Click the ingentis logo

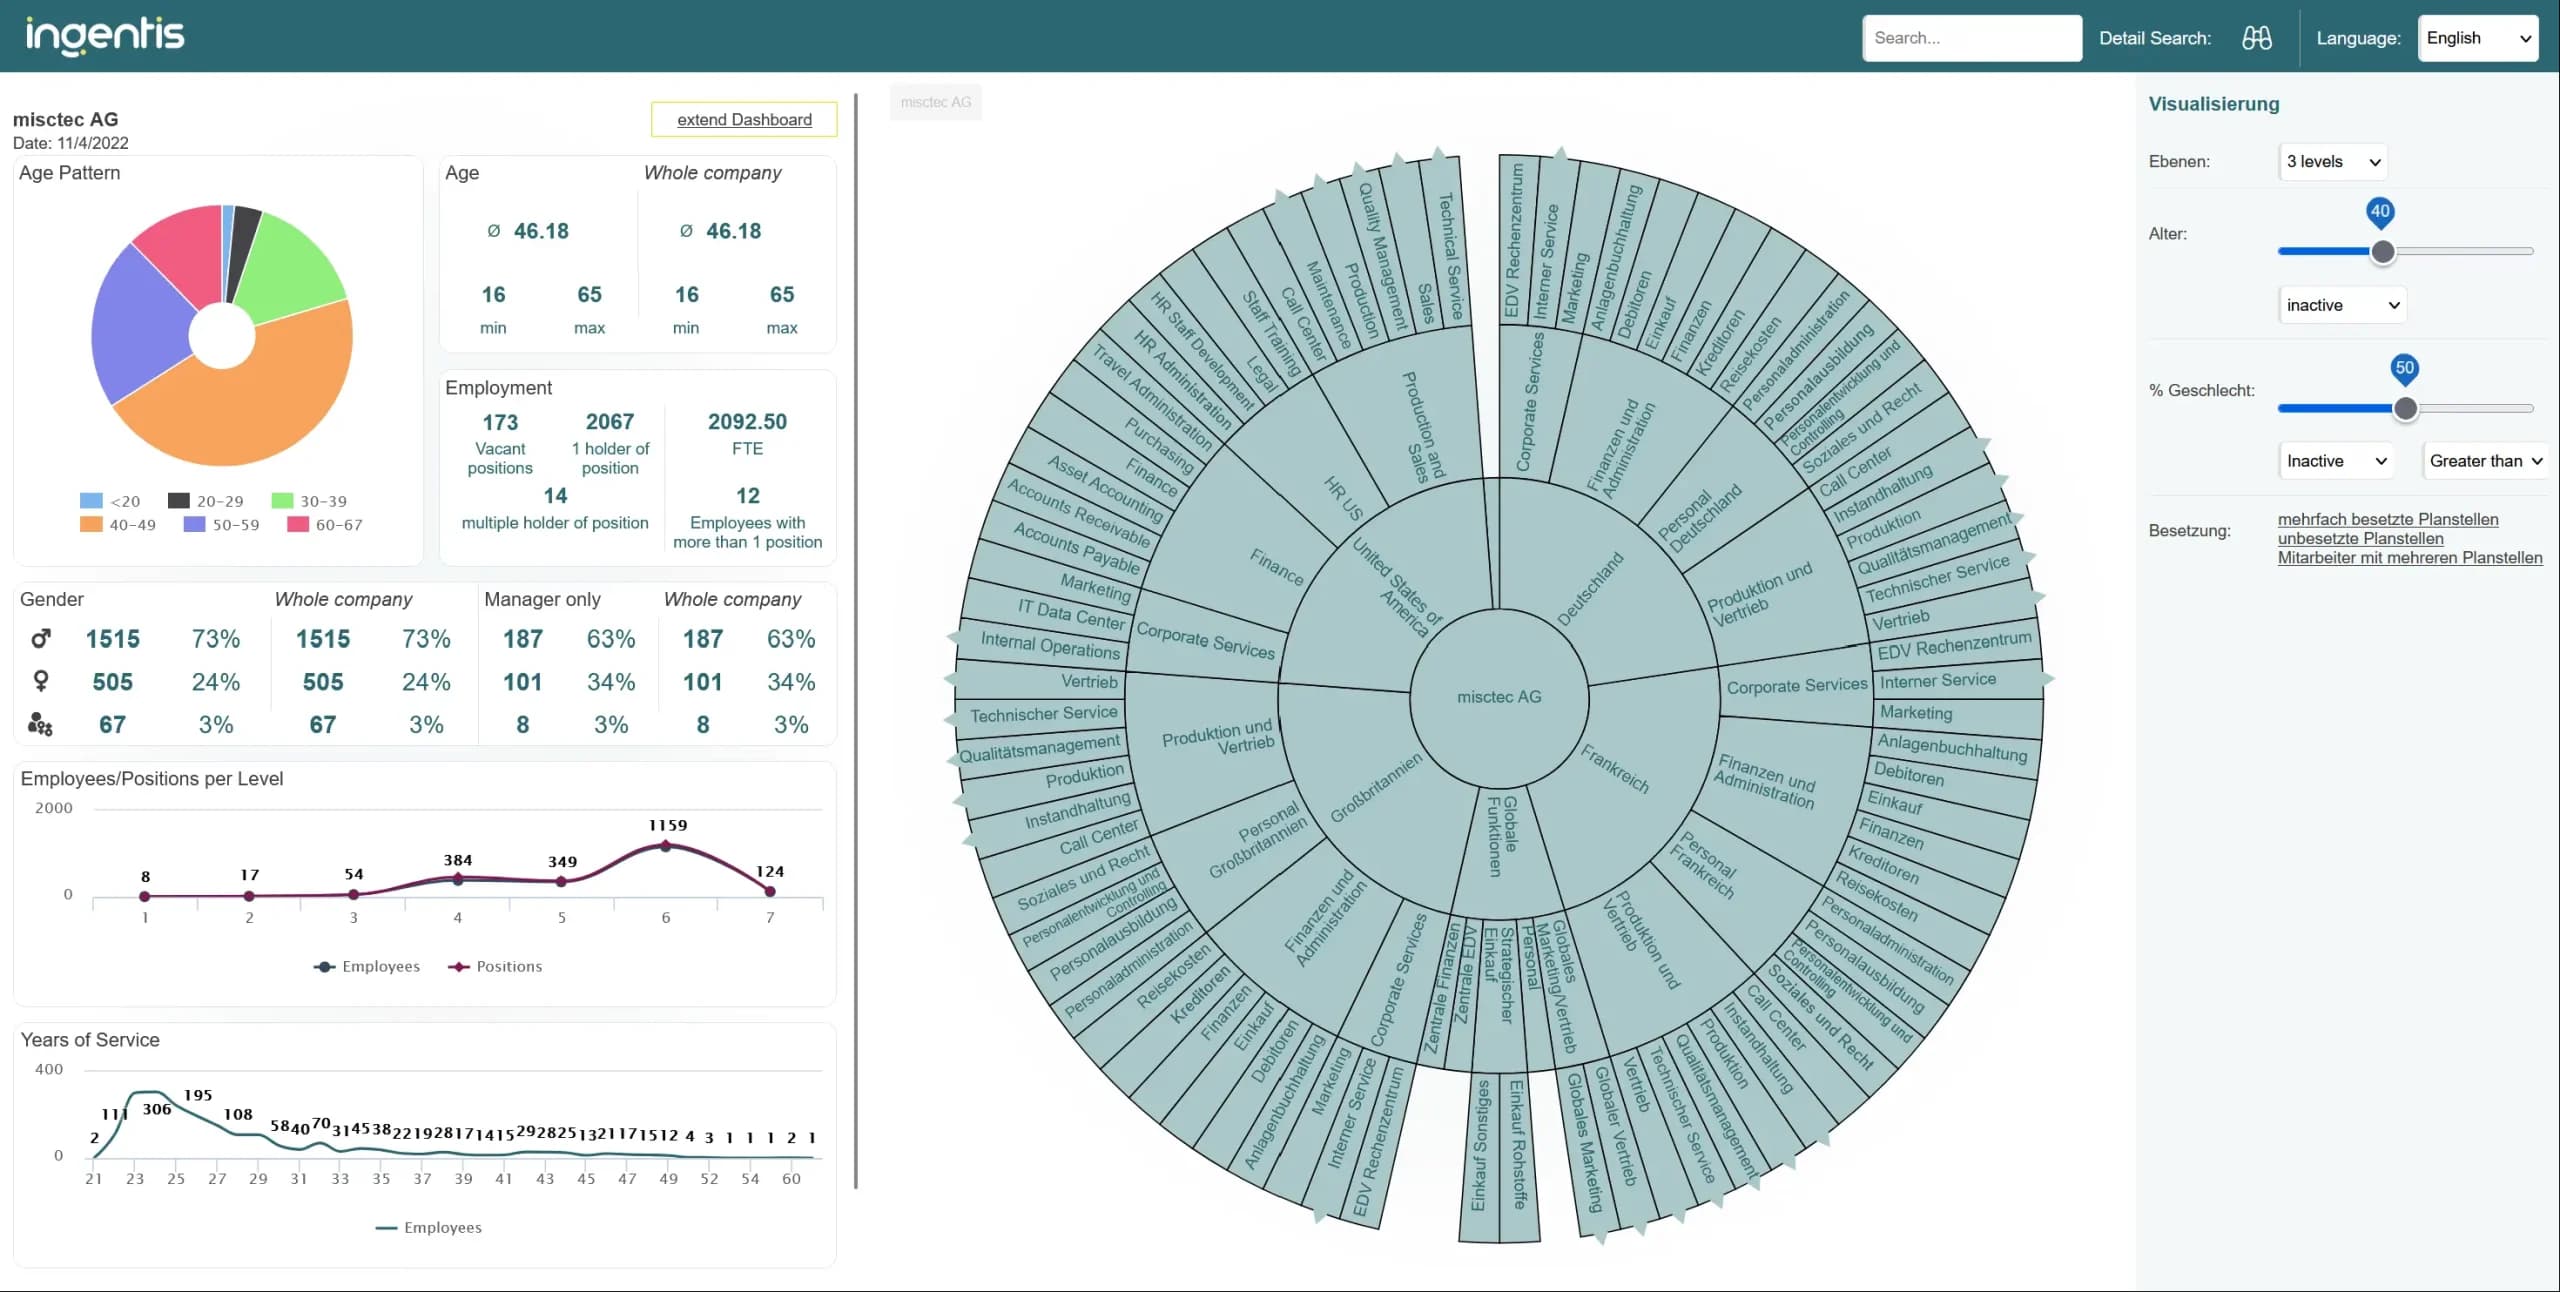coord(105,36)
